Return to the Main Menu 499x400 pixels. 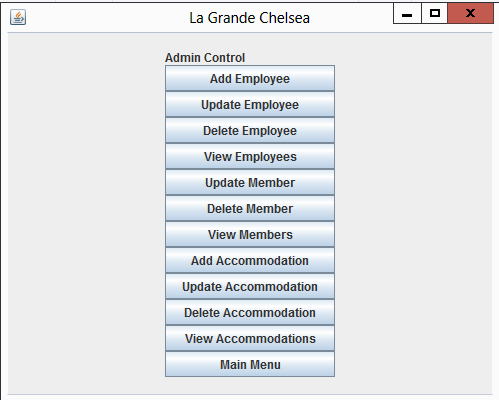(250, 364)
